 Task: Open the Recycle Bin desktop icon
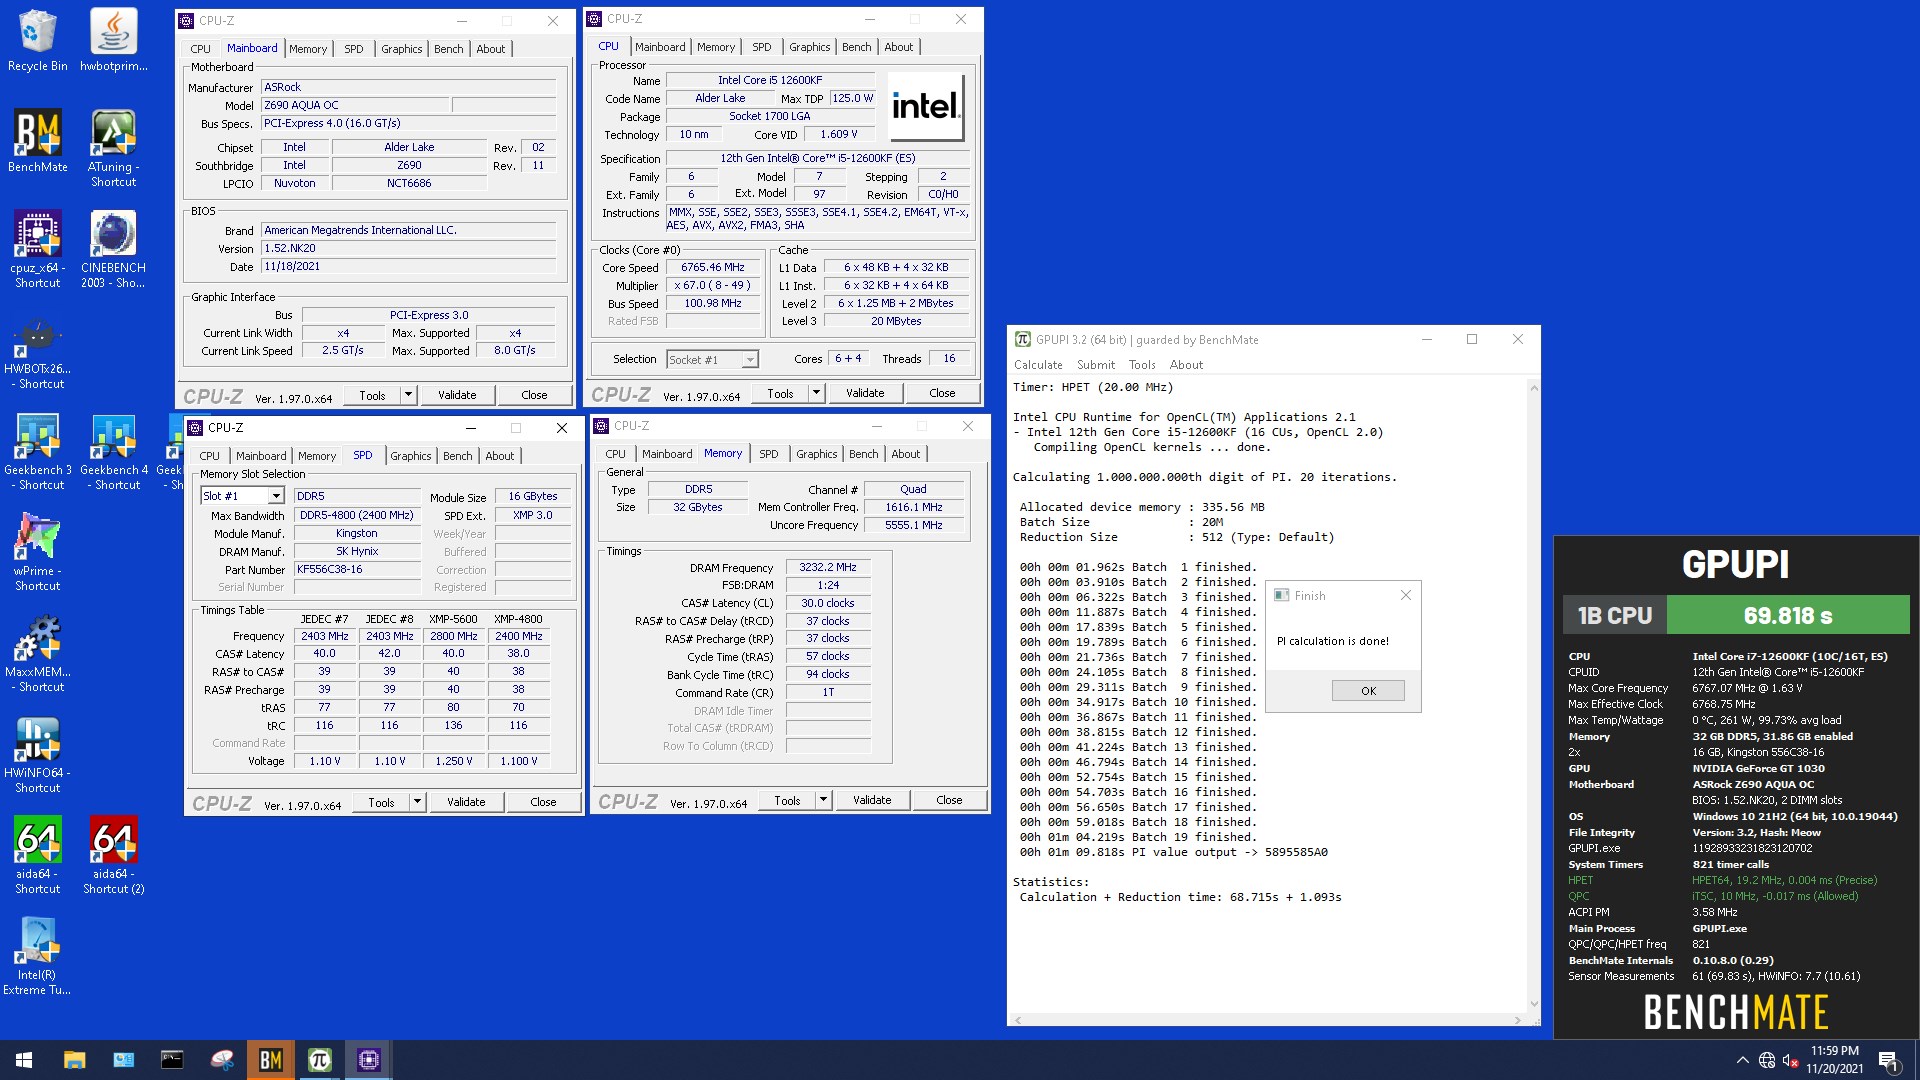pos(38,40)
